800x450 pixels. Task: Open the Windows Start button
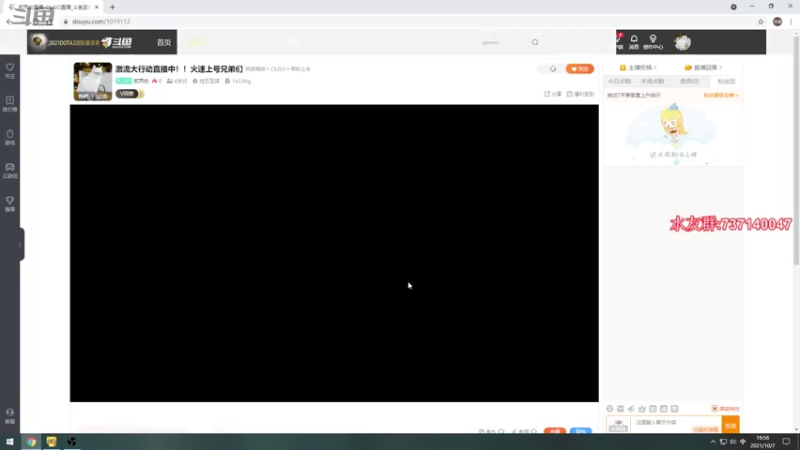[10, 442]
